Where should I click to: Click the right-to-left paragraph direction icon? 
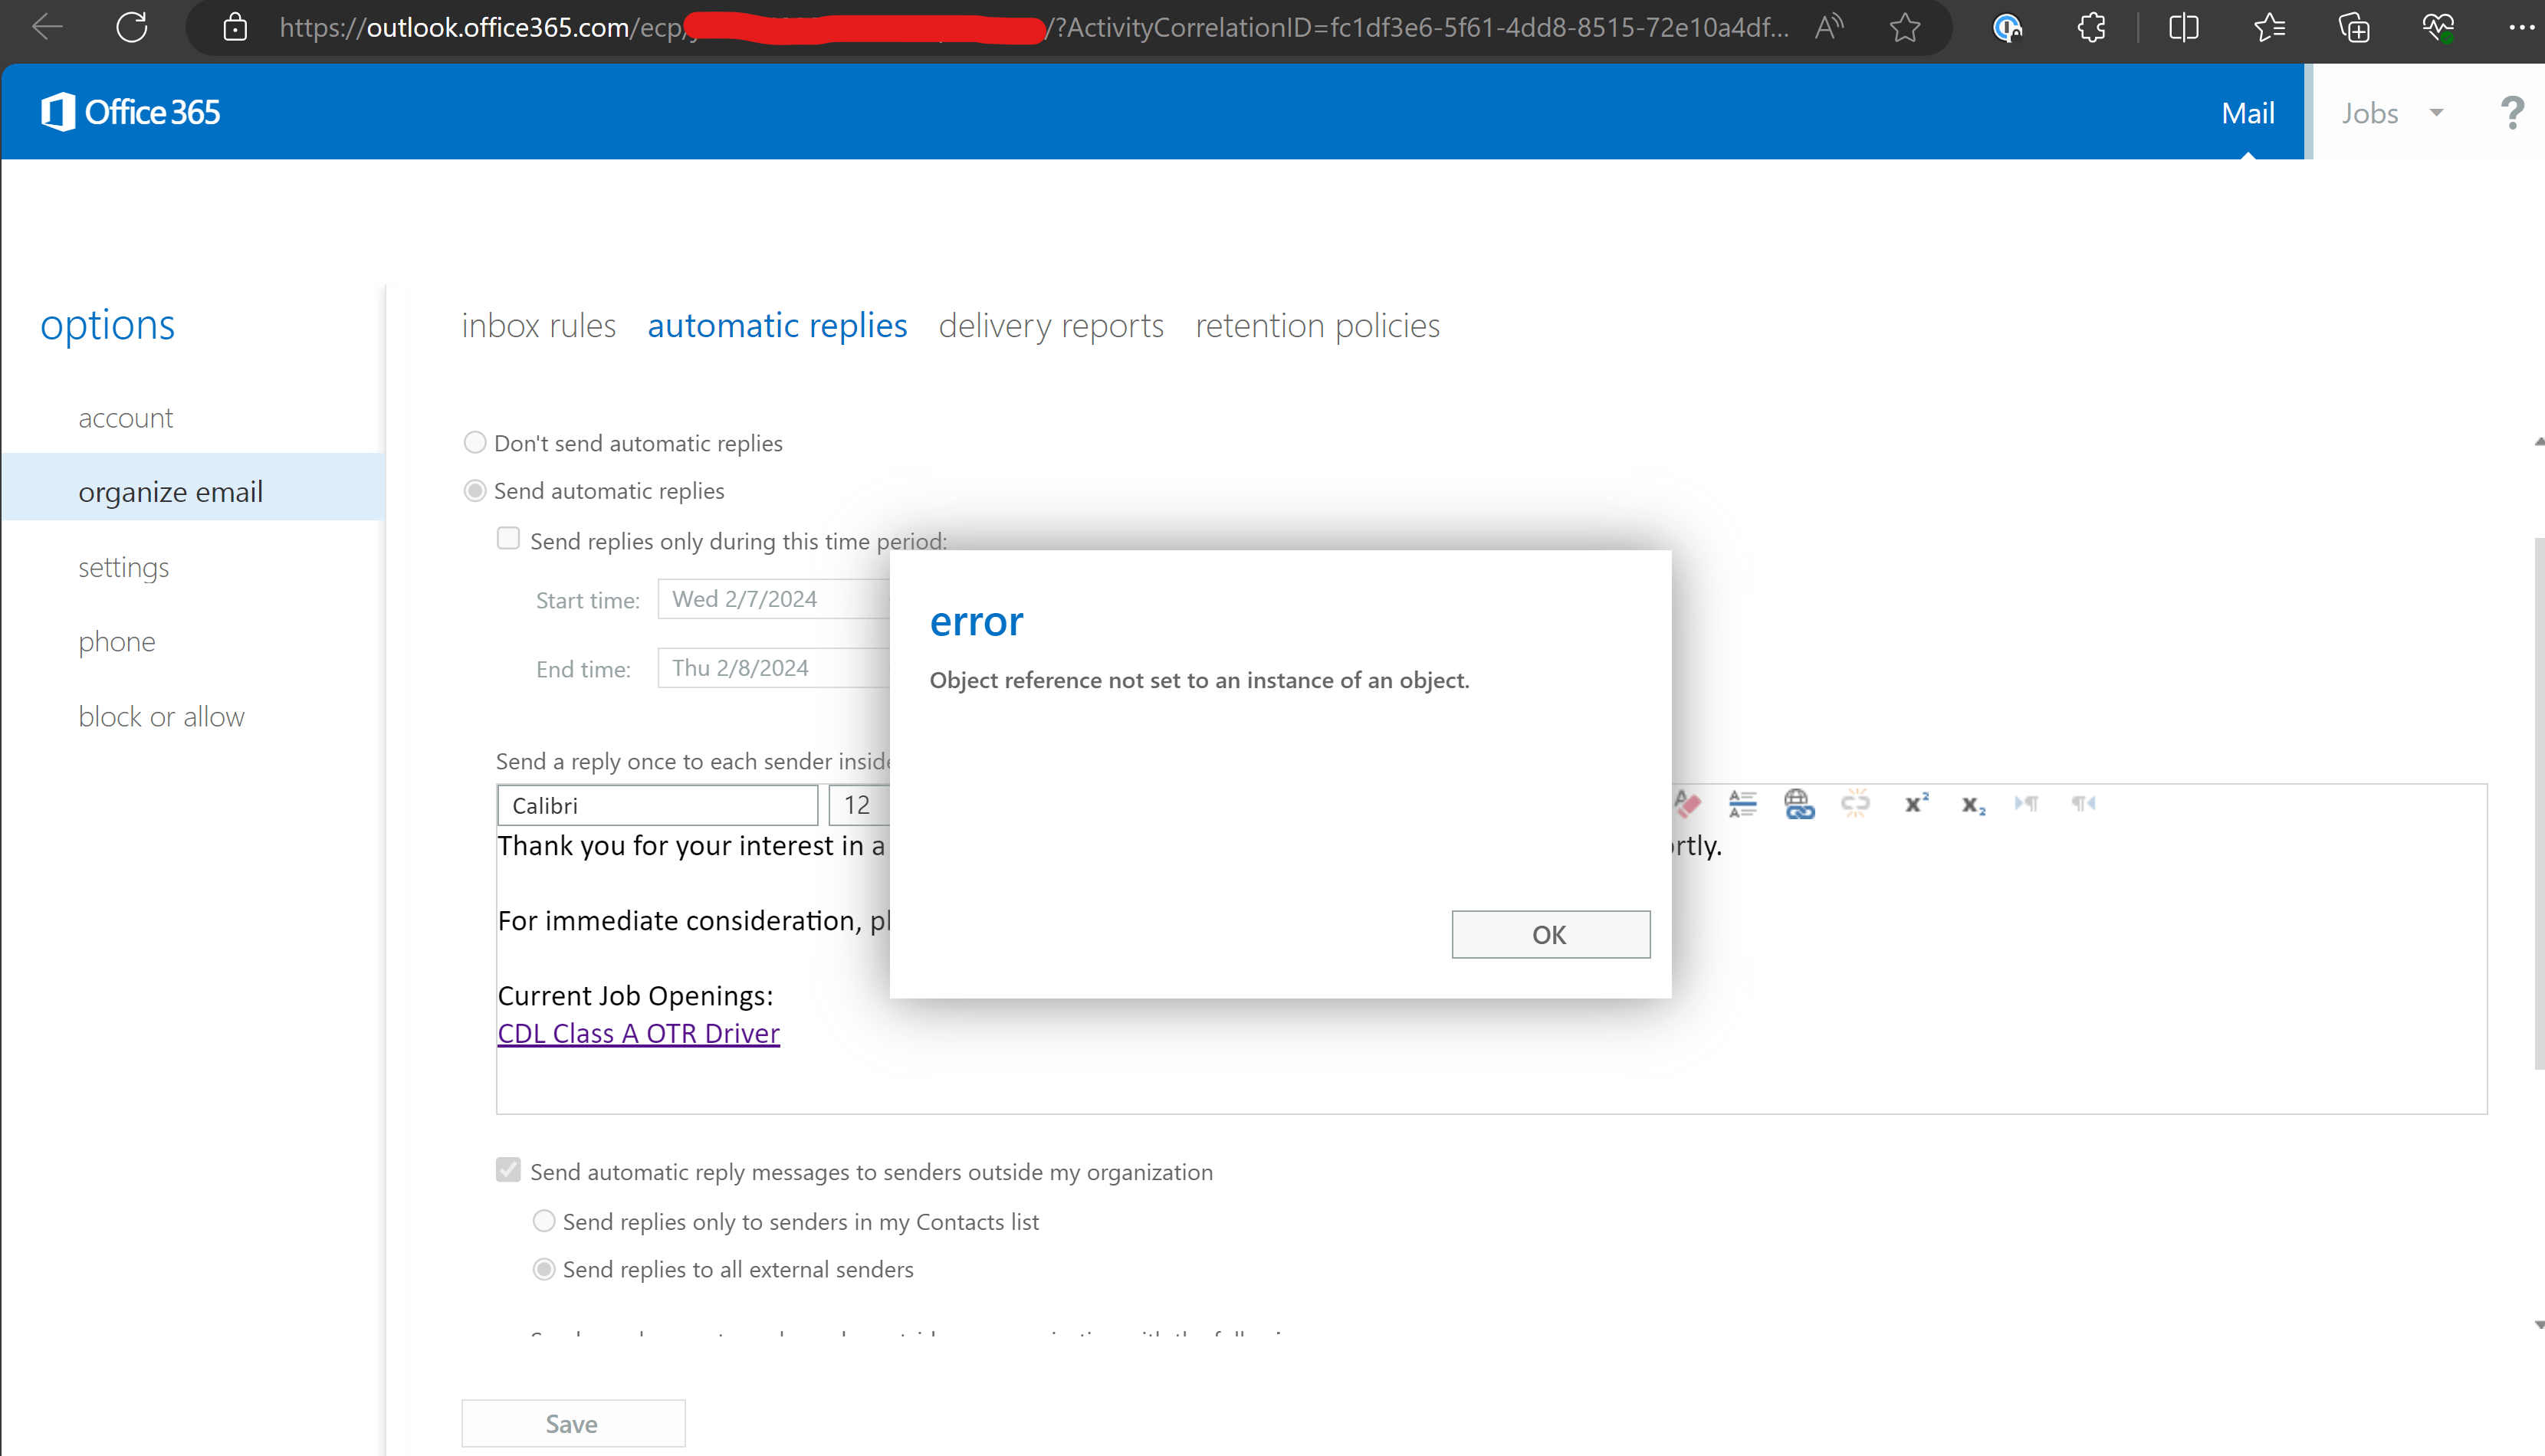point(2083,804)
